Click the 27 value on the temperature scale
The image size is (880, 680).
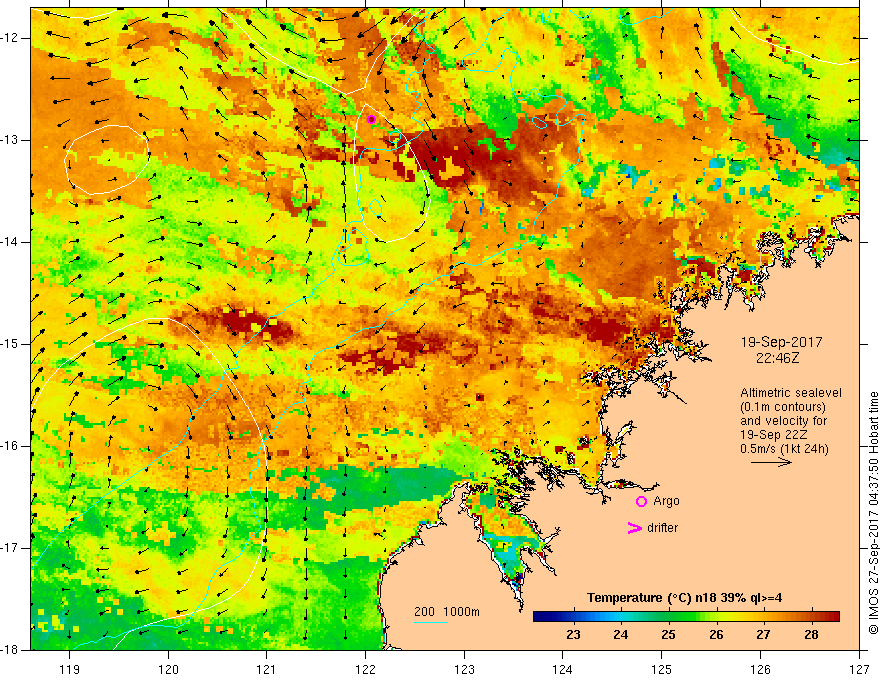click(x=763, y=635)
